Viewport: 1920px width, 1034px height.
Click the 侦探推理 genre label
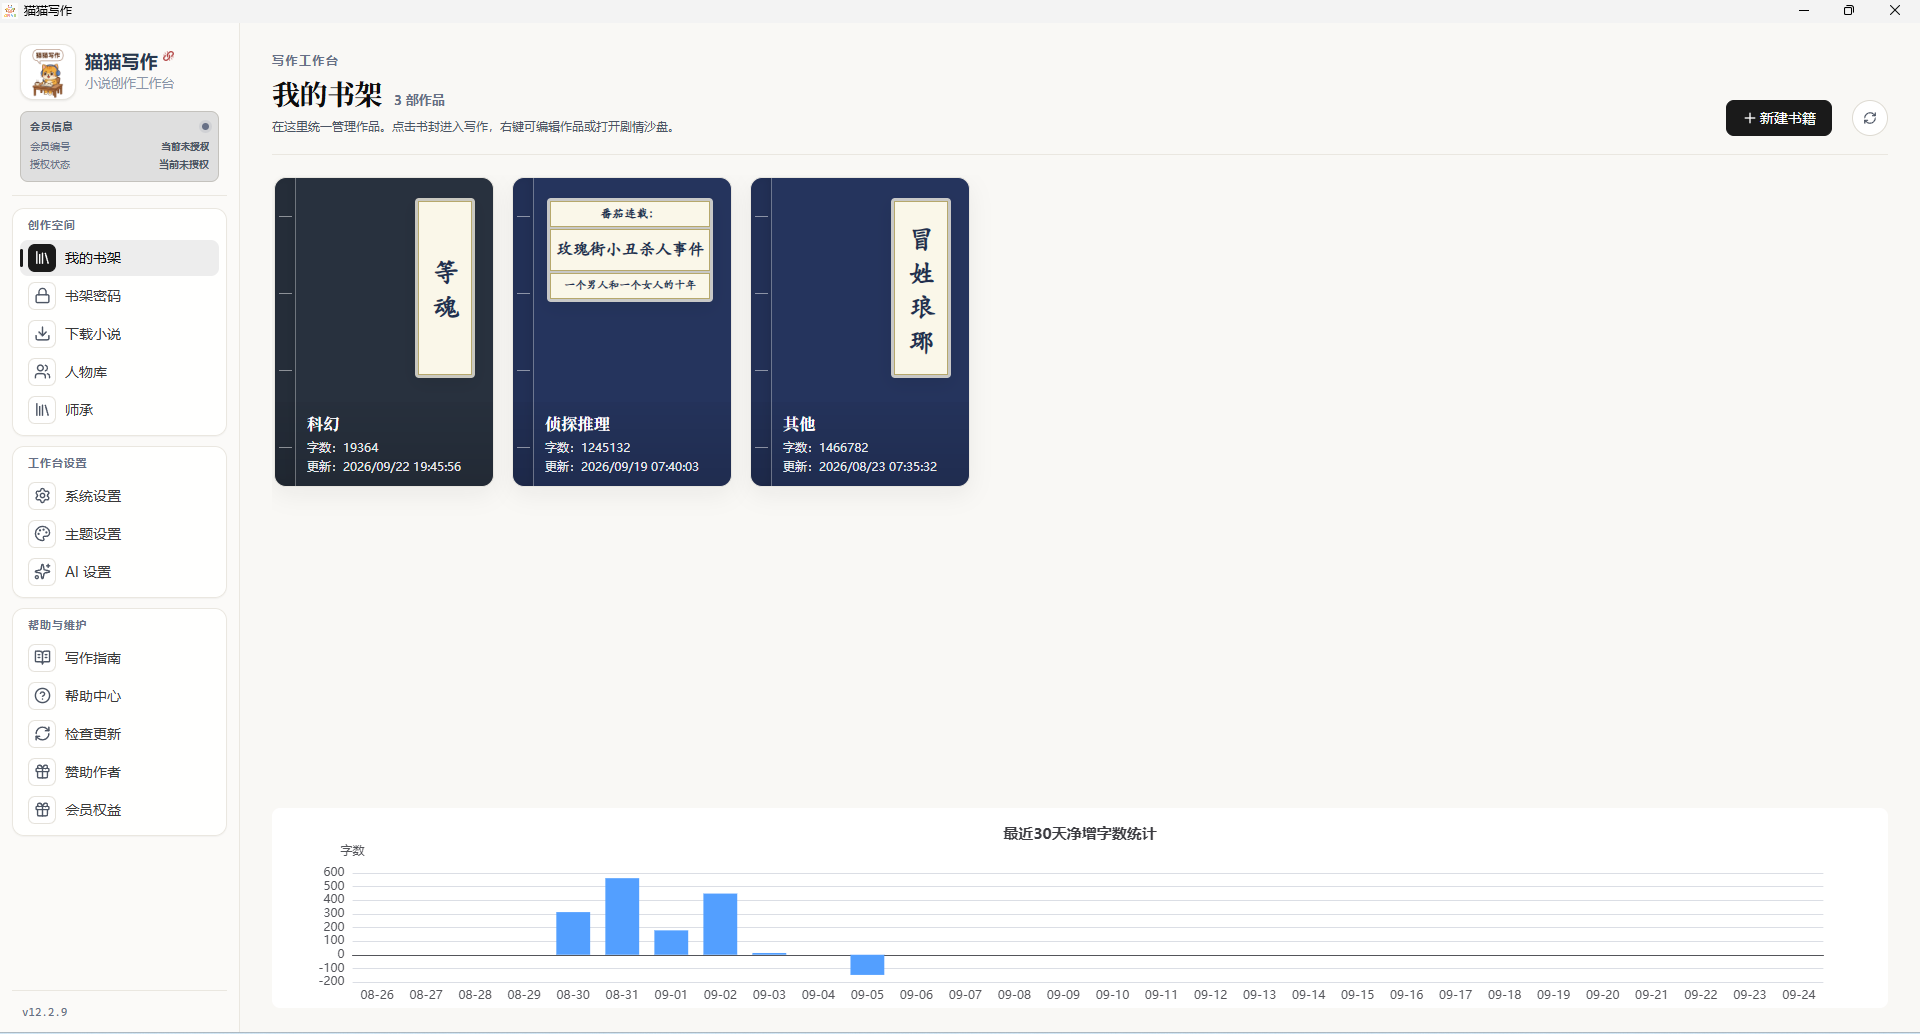[577, 424]
